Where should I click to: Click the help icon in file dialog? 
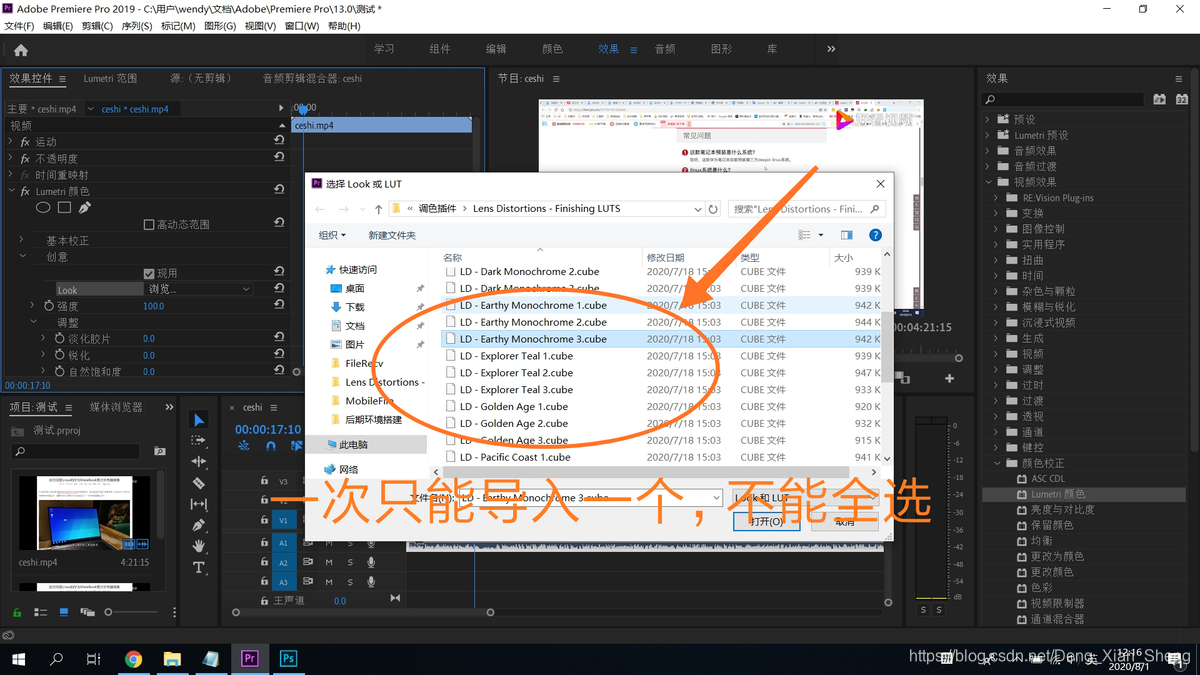point(875,235)
